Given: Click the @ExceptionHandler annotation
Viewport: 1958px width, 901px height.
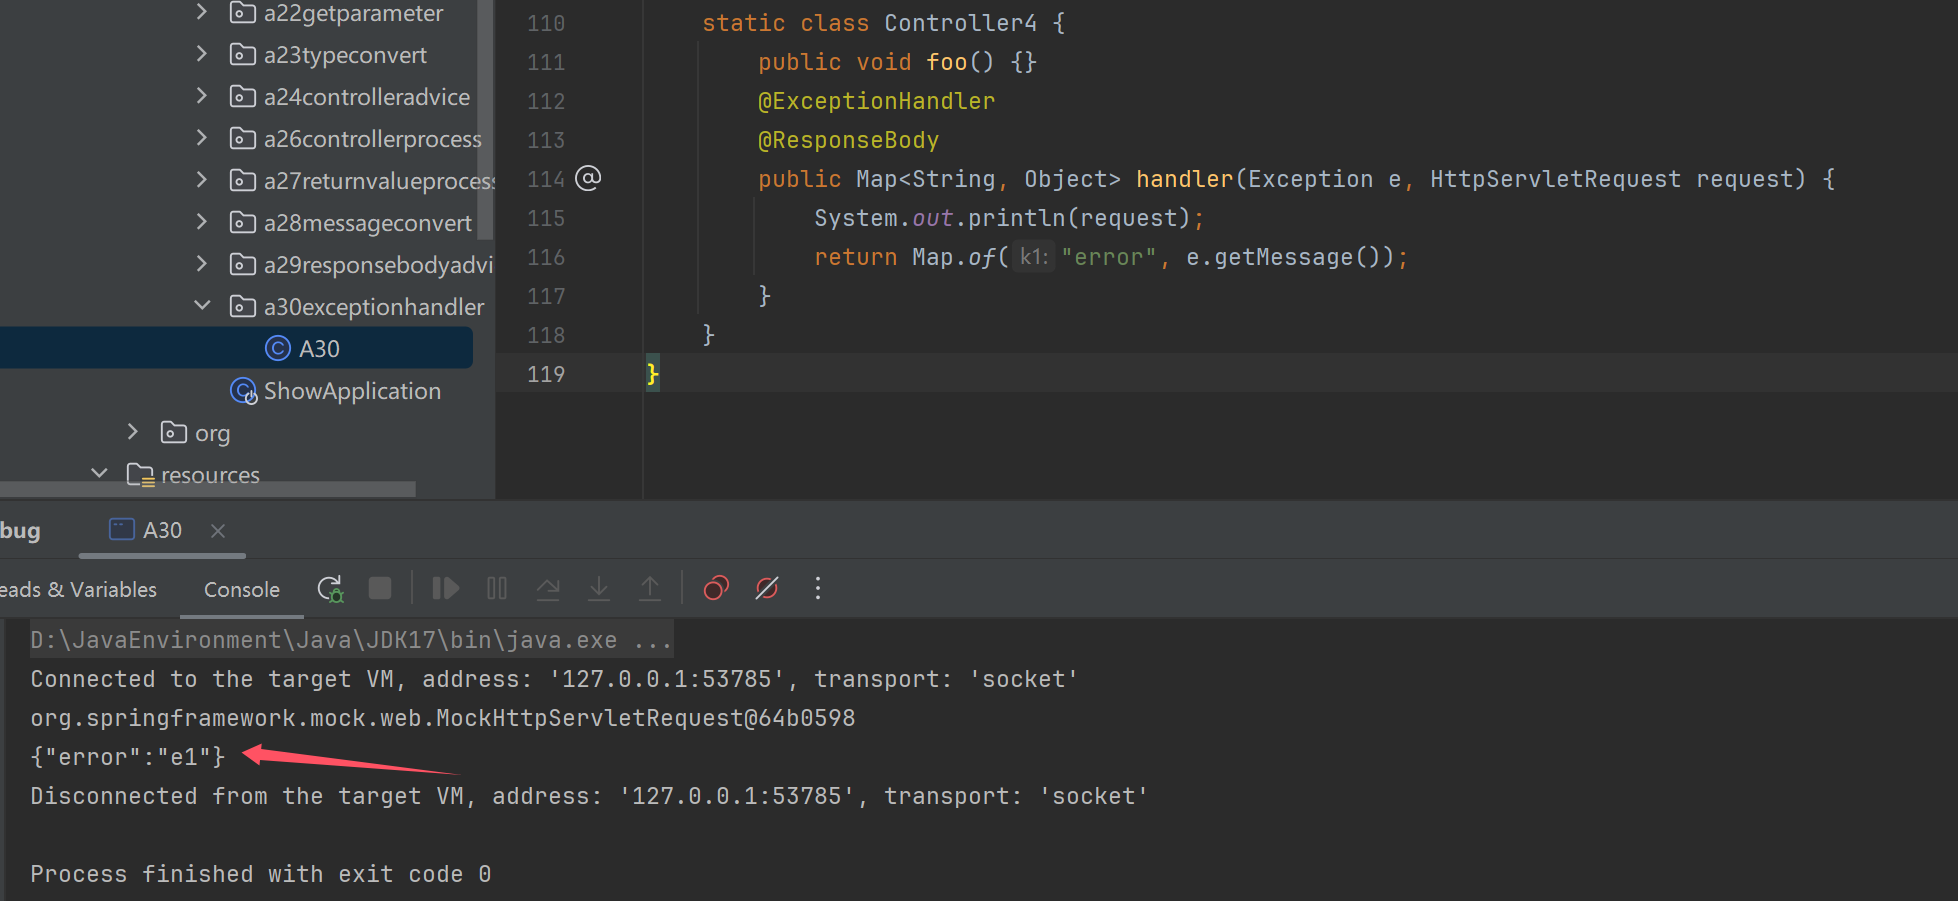Looking at the screenshot, I should (877, 101).
